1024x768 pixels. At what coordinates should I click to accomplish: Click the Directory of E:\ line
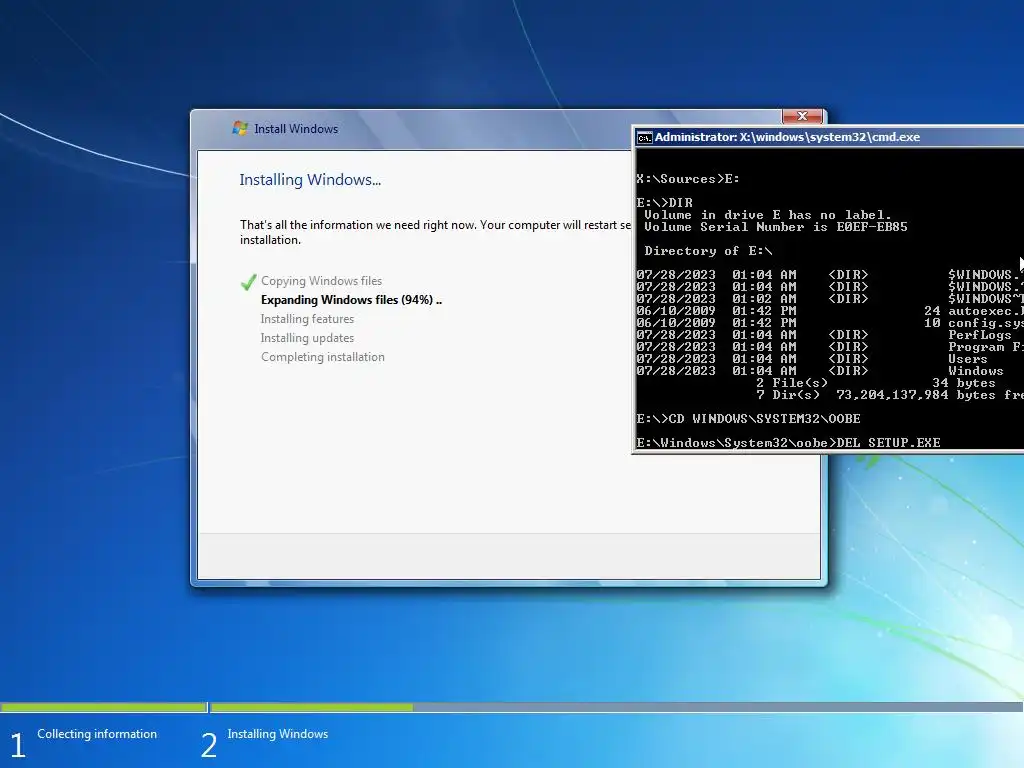click(708, 251)
